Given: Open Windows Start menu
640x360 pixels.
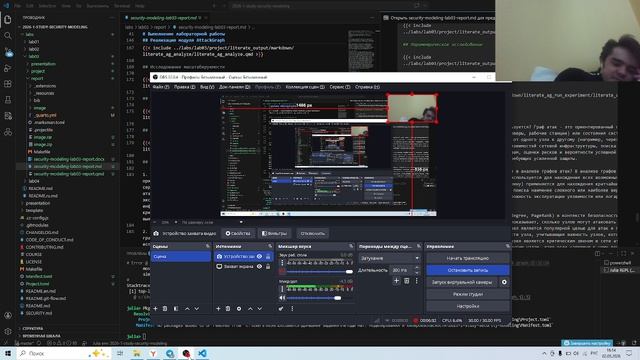Looking at the screenshot, I should (8, 353).
